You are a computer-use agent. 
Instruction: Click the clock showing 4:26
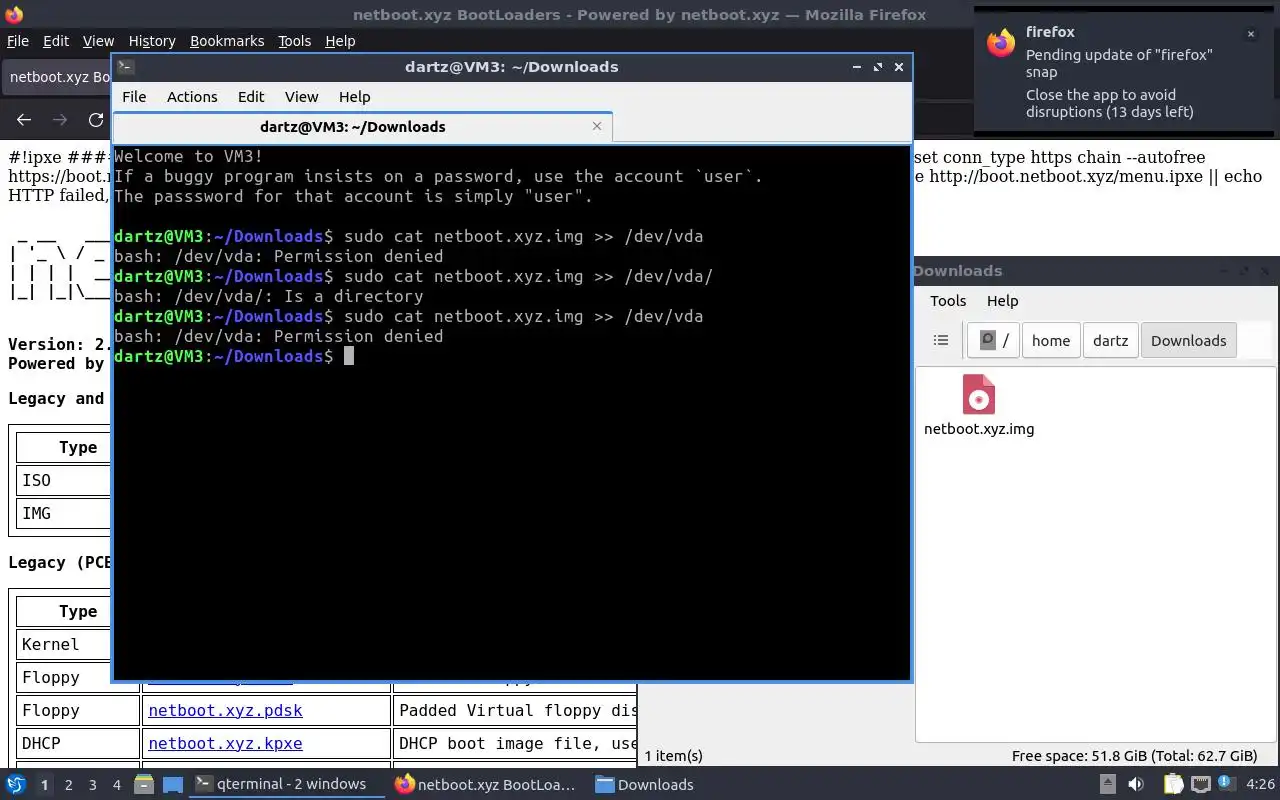pyautogui.click(x=1260, y=784)
